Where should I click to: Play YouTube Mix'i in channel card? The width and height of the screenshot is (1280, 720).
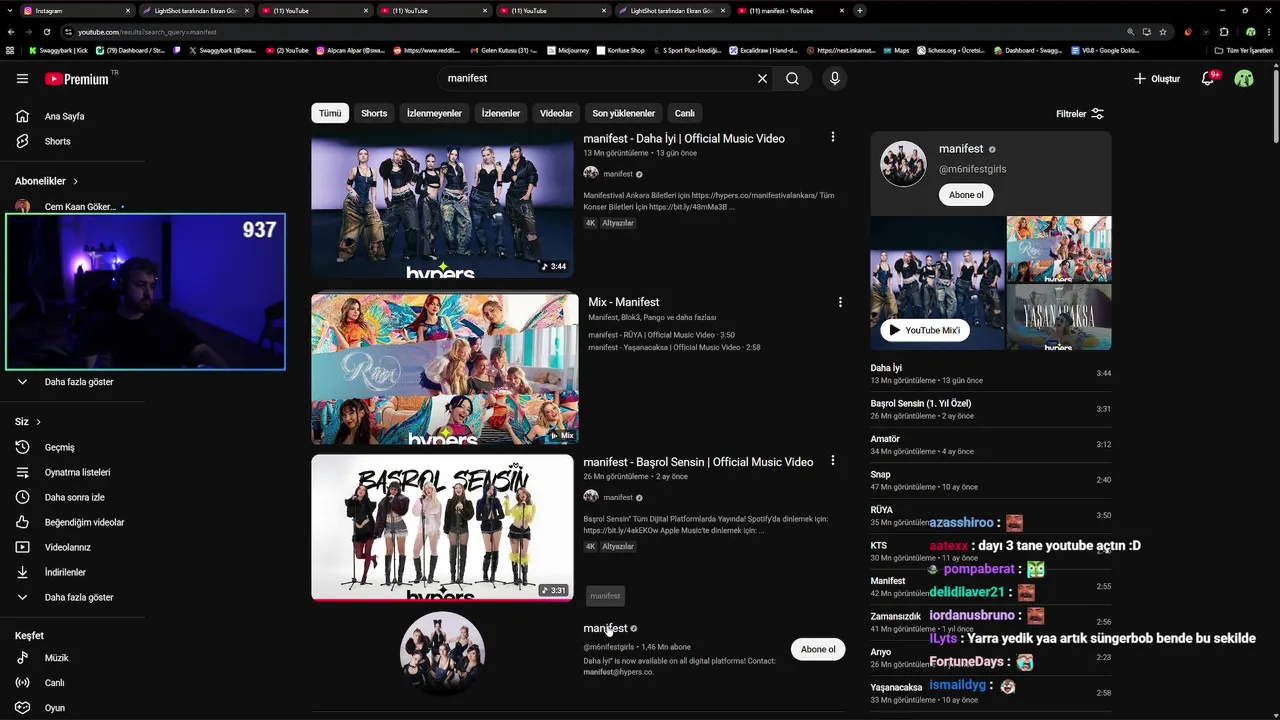tap(925, 330)
